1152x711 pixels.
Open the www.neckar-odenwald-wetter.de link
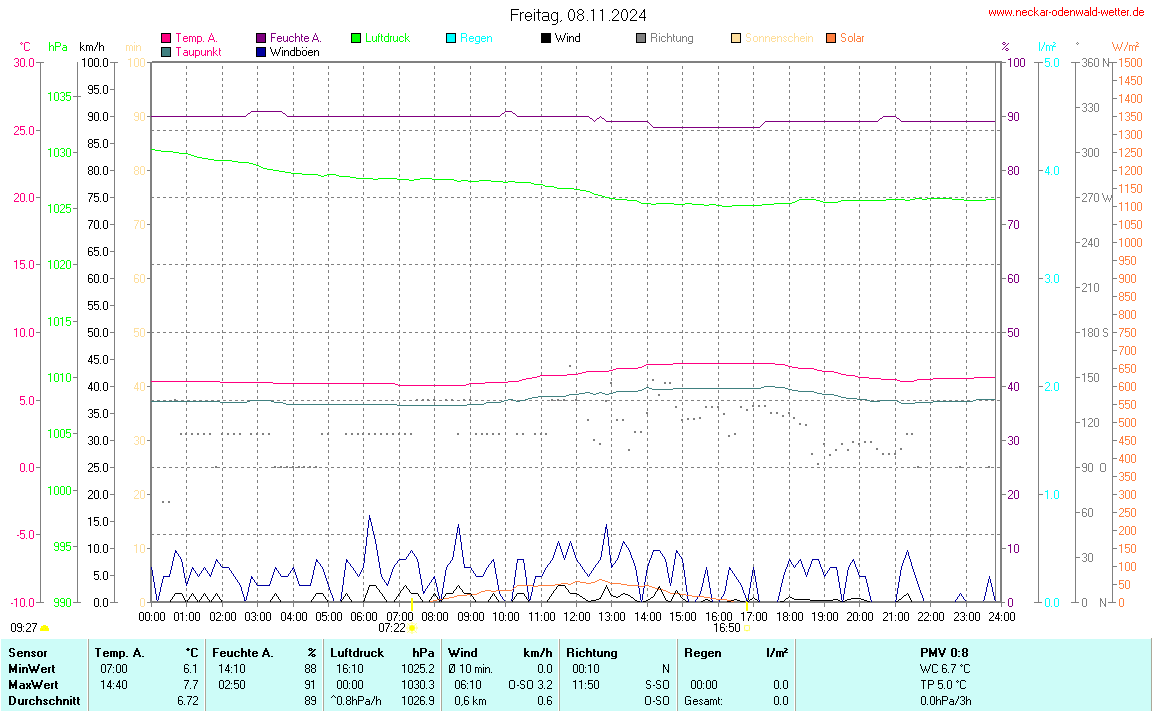(1066, 12)
